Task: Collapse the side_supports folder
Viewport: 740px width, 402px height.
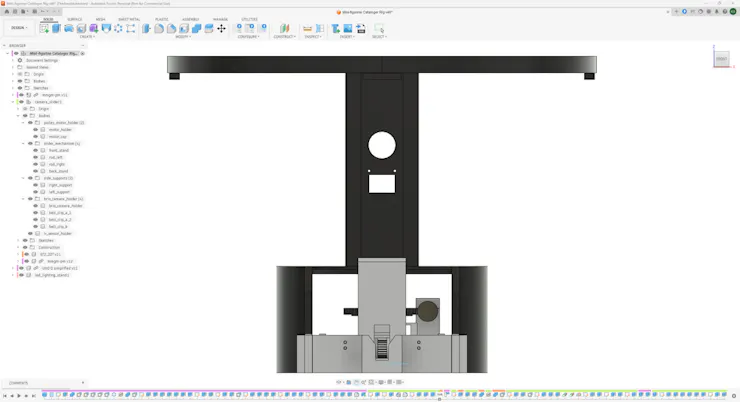Action: click(23, 178)
